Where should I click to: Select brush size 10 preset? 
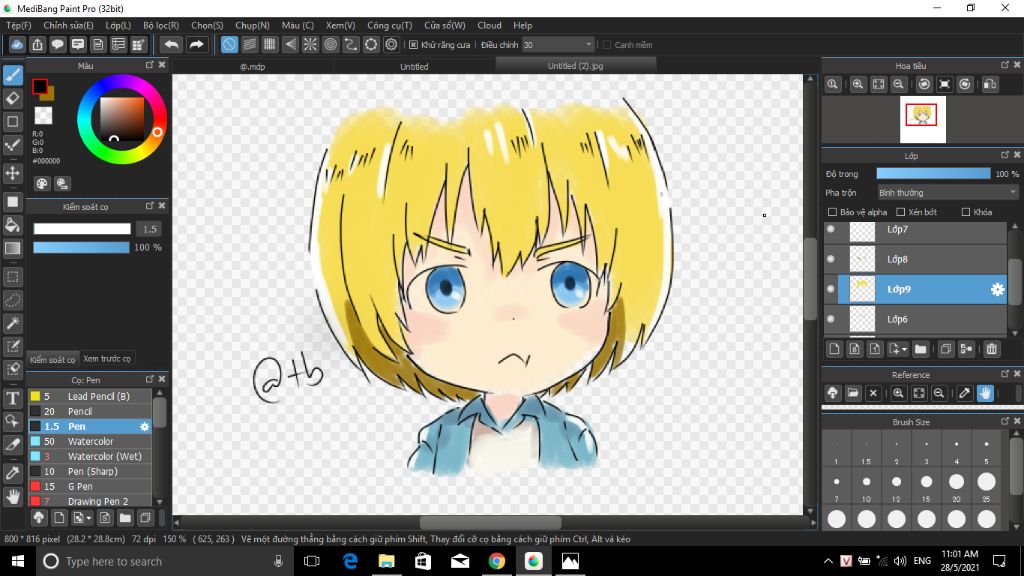866,486
